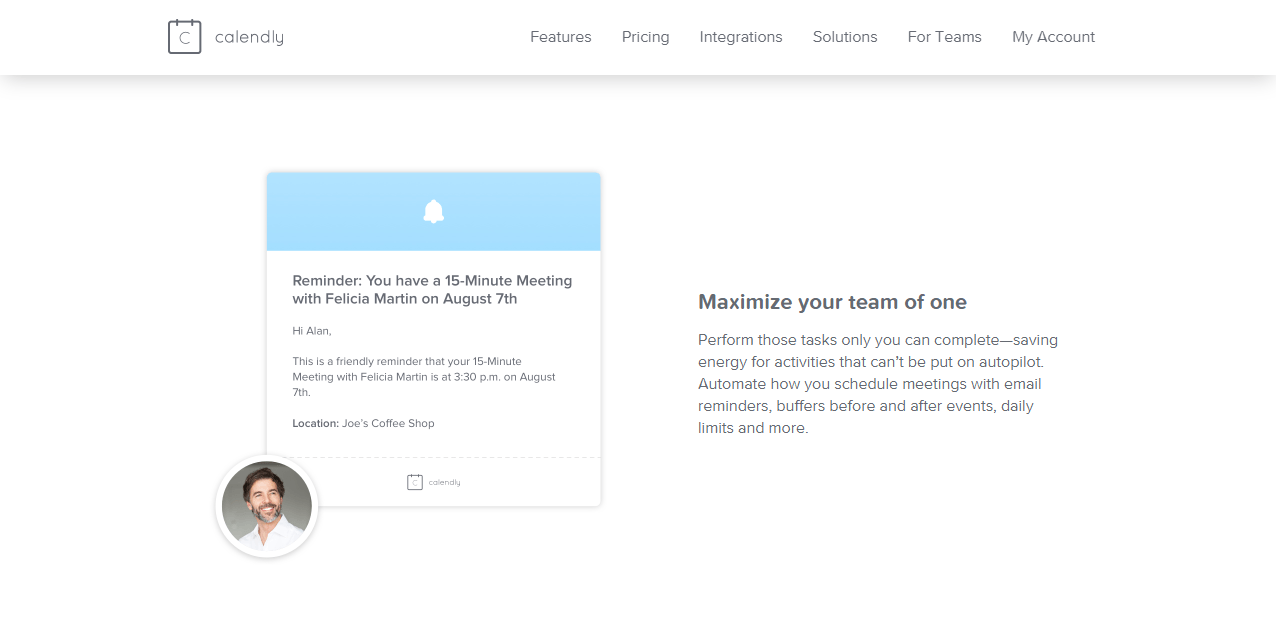Go to the Pricing page
This screenshot has height=632, width=1276.
646,37
